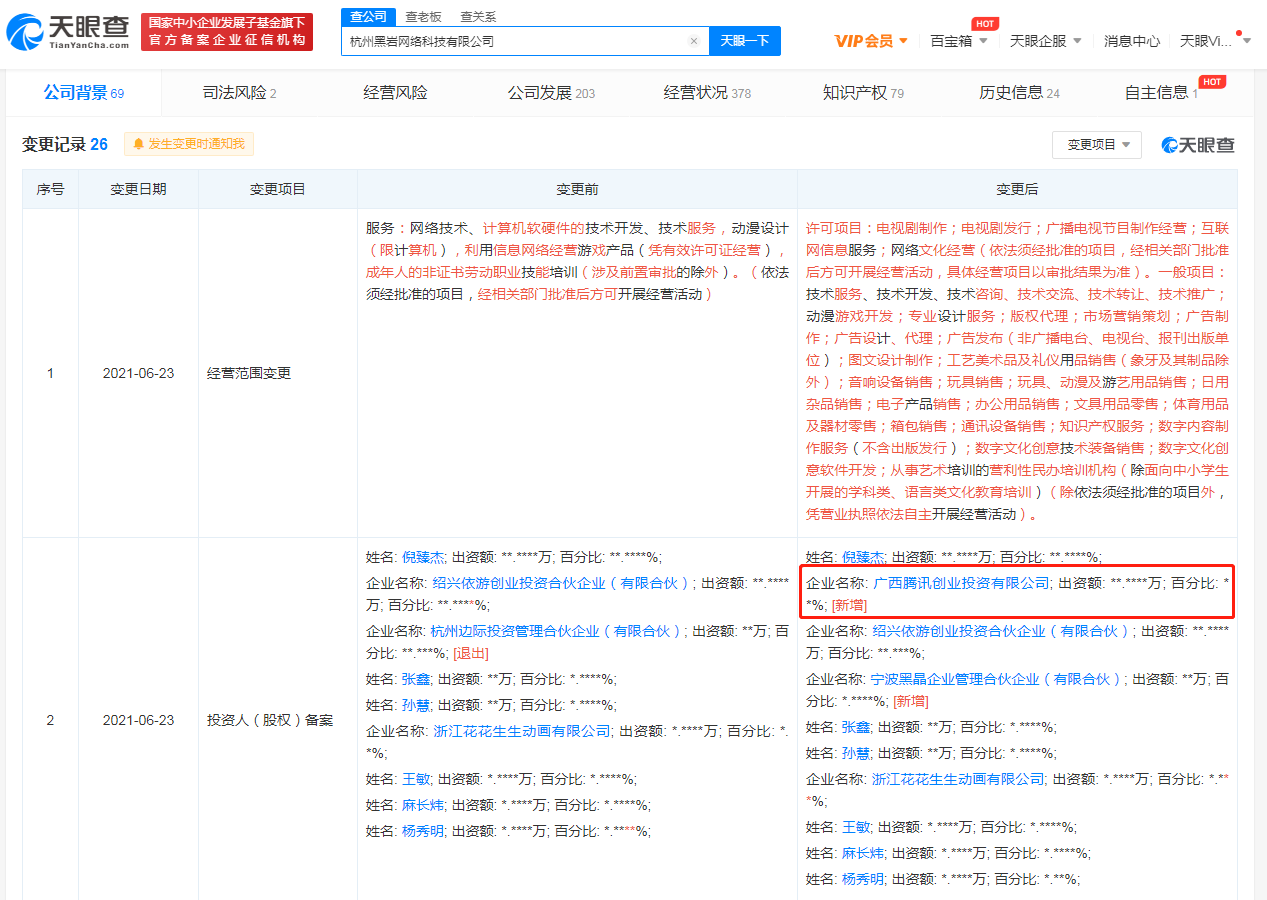Open the 历史信息 tab
1267x900 pixels.
coord(1019,93)
